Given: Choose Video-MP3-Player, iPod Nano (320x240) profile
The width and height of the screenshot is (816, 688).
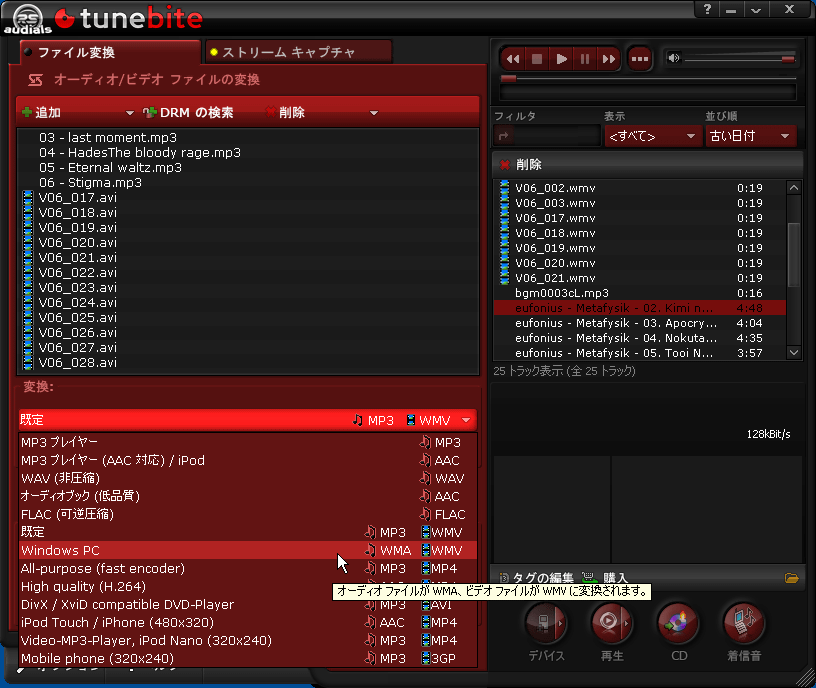Looking at the screenshot, I should [248, 641].
